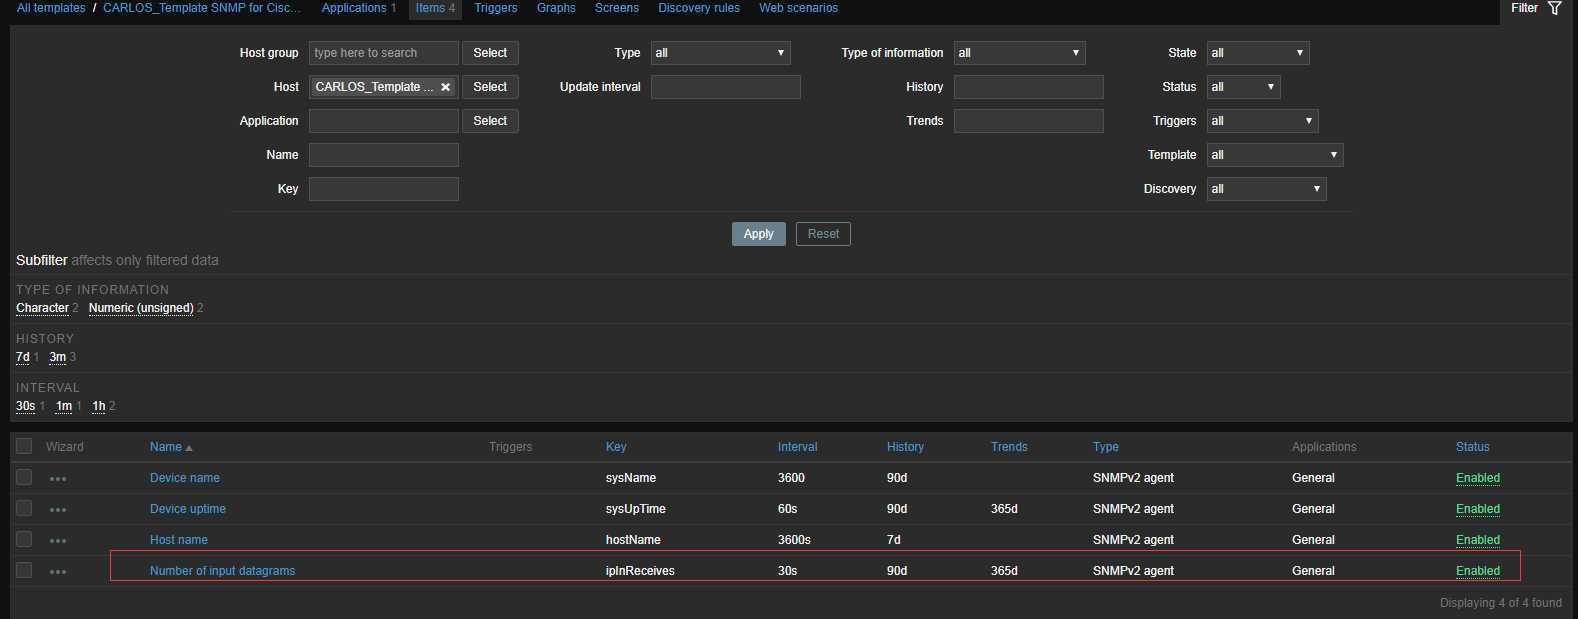Open the Number of input datagrams item
Screen dimensions: 1578x619
[x=223, y=571]
